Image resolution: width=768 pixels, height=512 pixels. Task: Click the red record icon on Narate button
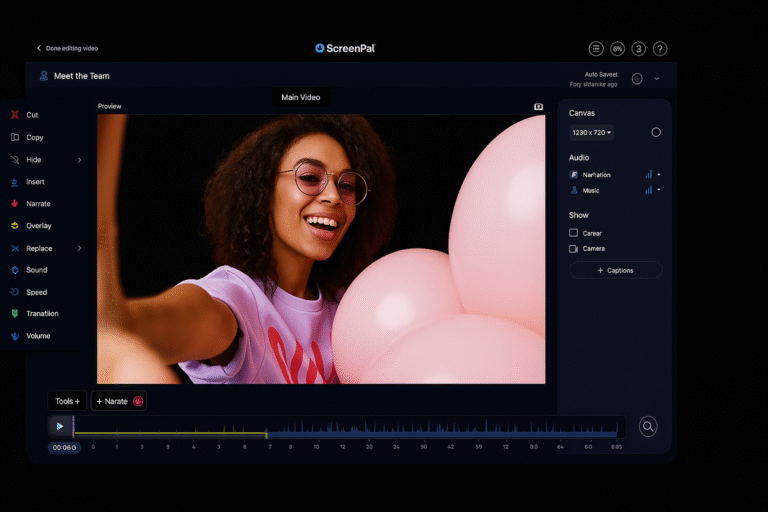coord(138,401)
